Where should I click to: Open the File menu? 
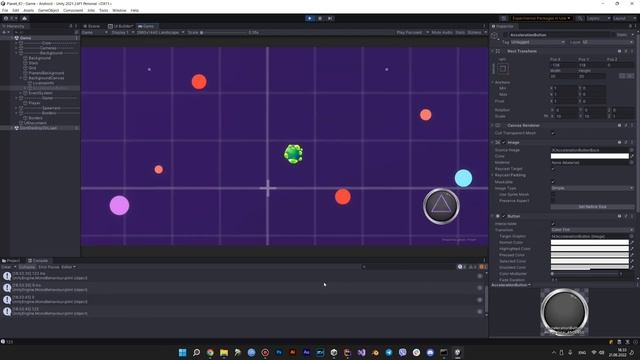click(x=5, y=10)
